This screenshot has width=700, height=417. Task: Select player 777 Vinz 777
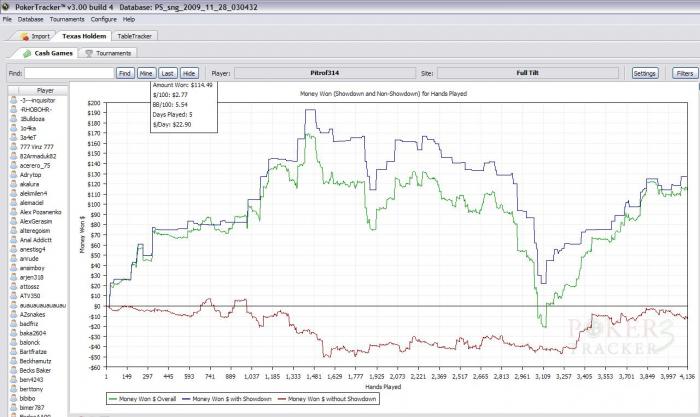pyautogui.click(x=37, y=147)
